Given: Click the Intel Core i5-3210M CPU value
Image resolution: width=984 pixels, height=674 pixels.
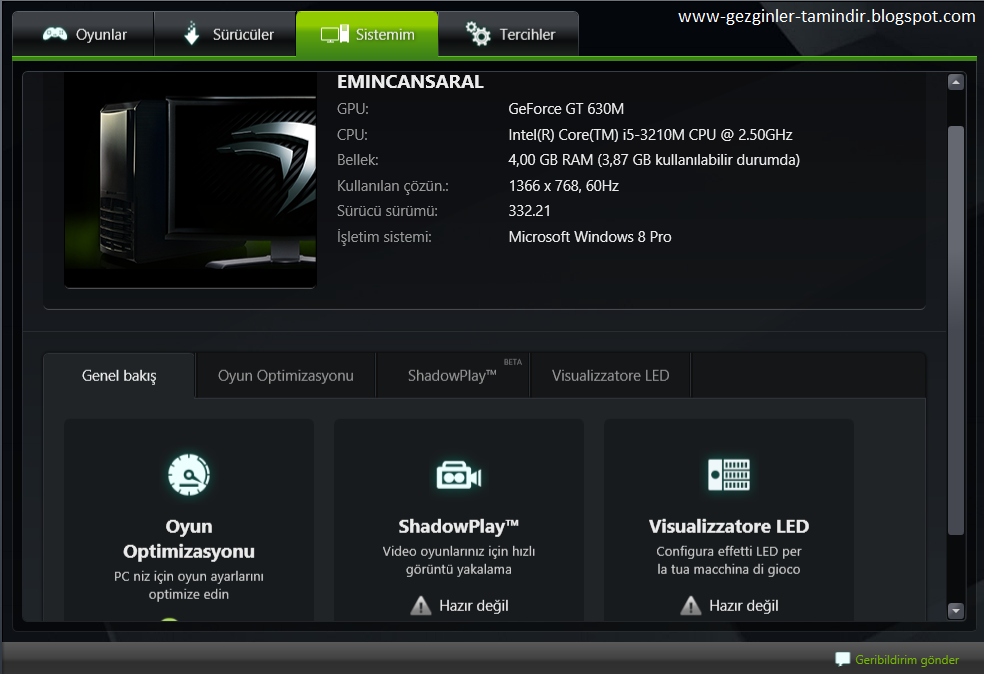Looking at the screenshot, I should pos(650,134).
